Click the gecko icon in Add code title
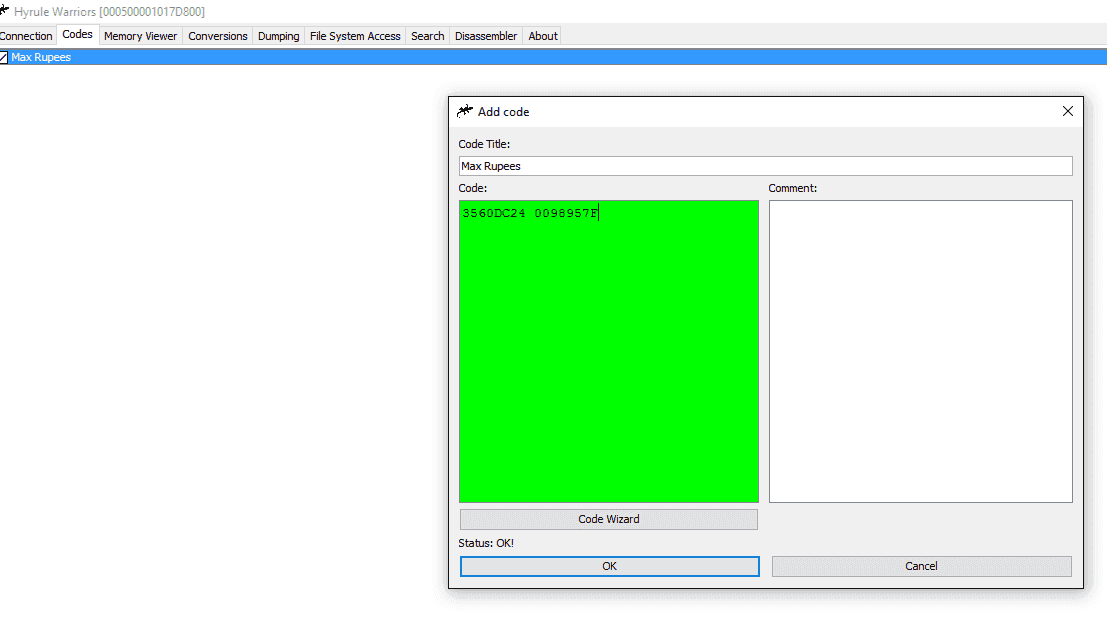Screen dimensions: 1107x626 (465, 111)
